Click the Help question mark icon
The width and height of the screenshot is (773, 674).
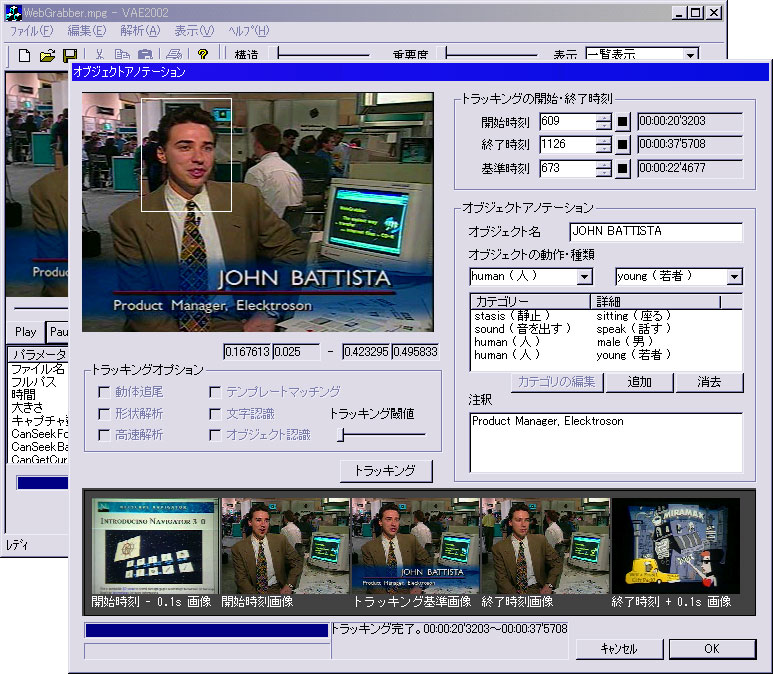(203, 55)
